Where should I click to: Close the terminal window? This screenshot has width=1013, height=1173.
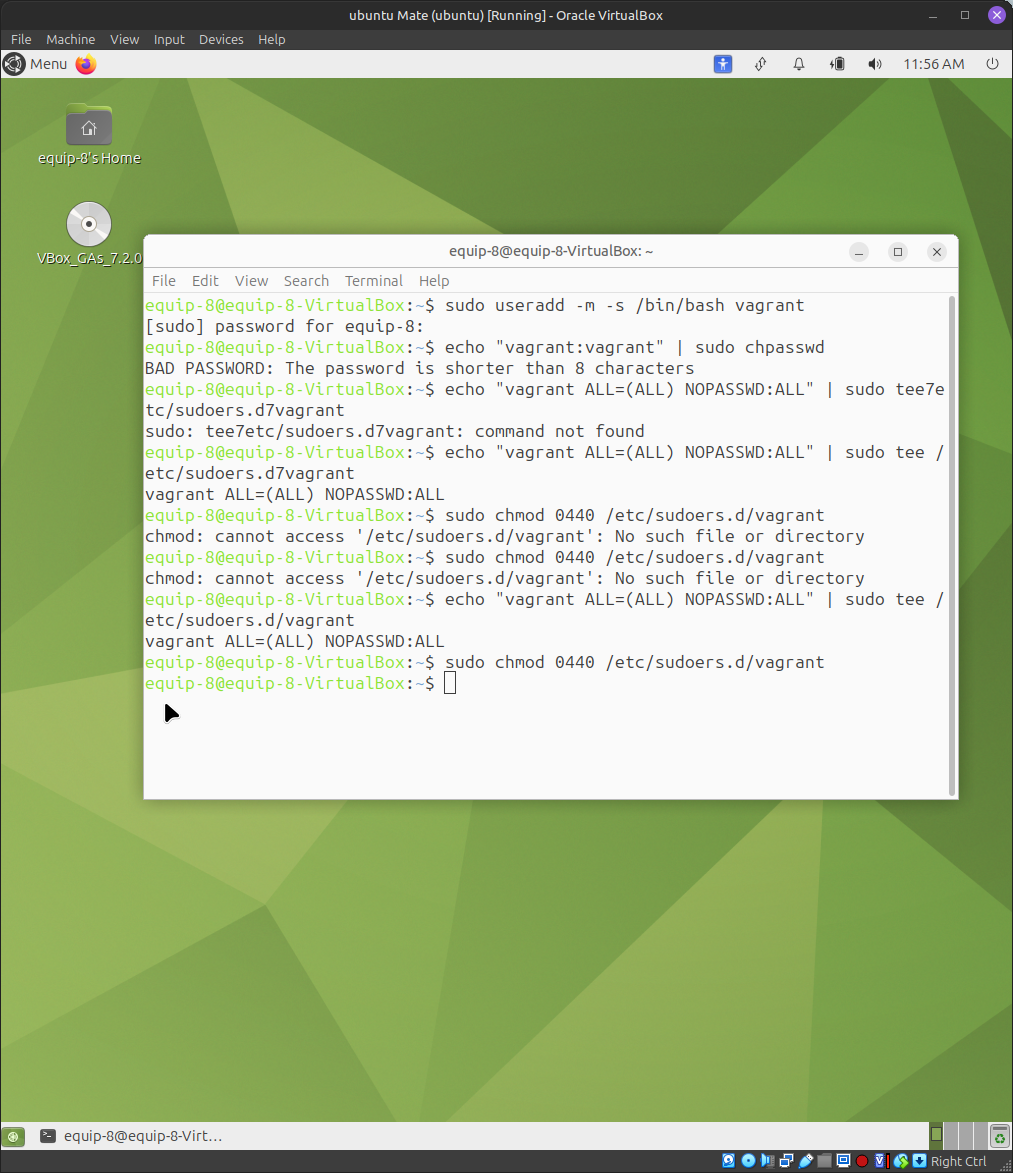(x=937, y=252)
